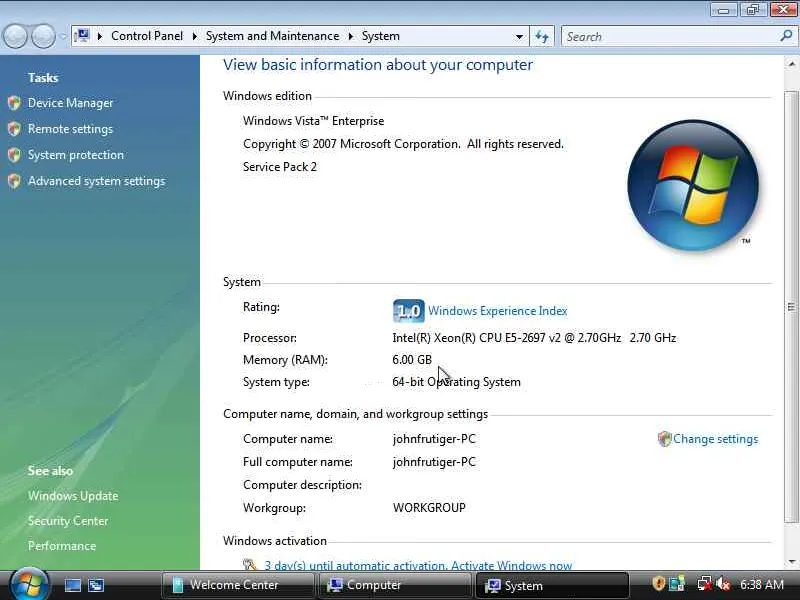Go forward with the Forward arrow button
The height and width of the screenshot is (600, 800).
click(x=43, y=36)
